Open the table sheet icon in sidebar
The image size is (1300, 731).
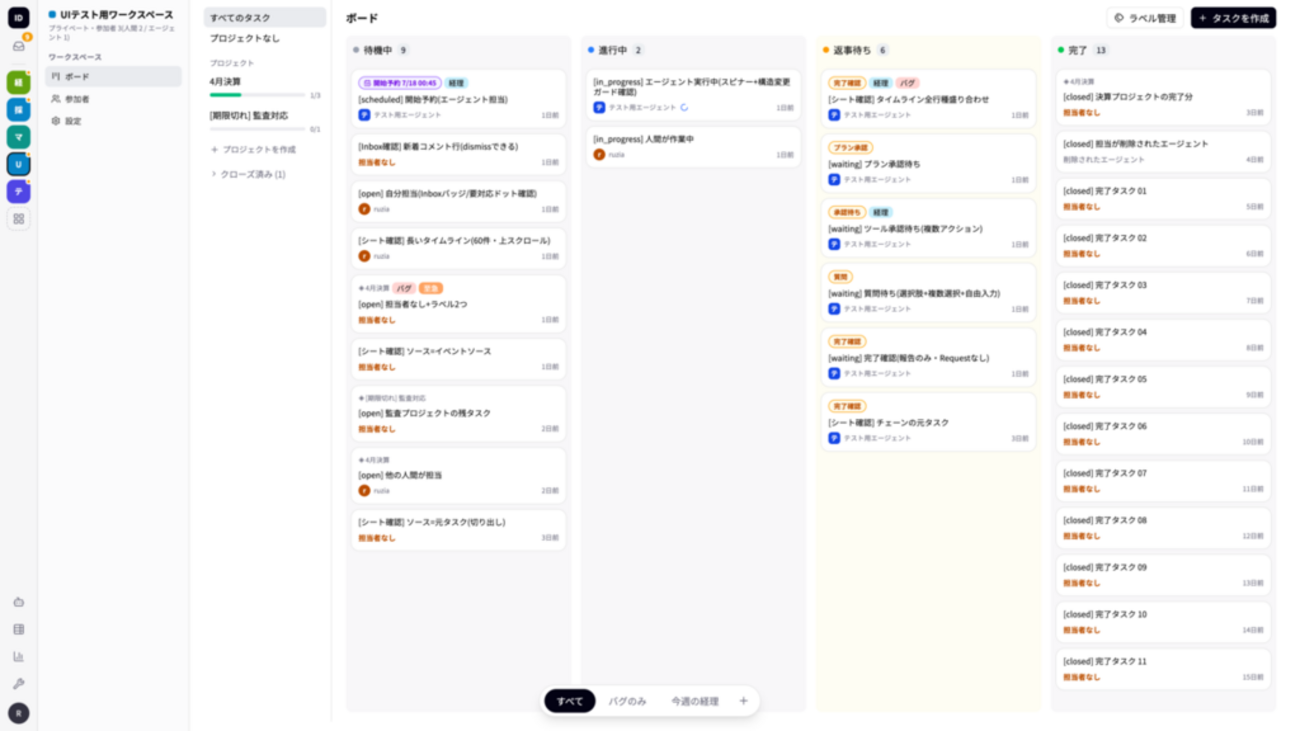pyautogui.click(x=19, y=629)
